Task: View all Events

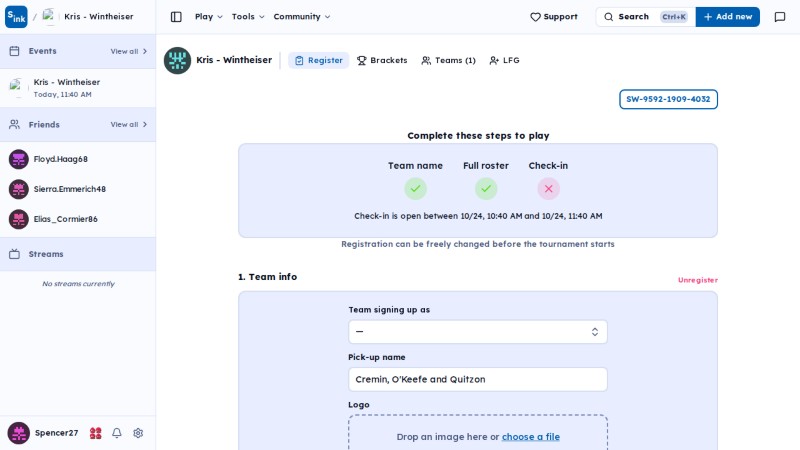Action: point(129,52)
